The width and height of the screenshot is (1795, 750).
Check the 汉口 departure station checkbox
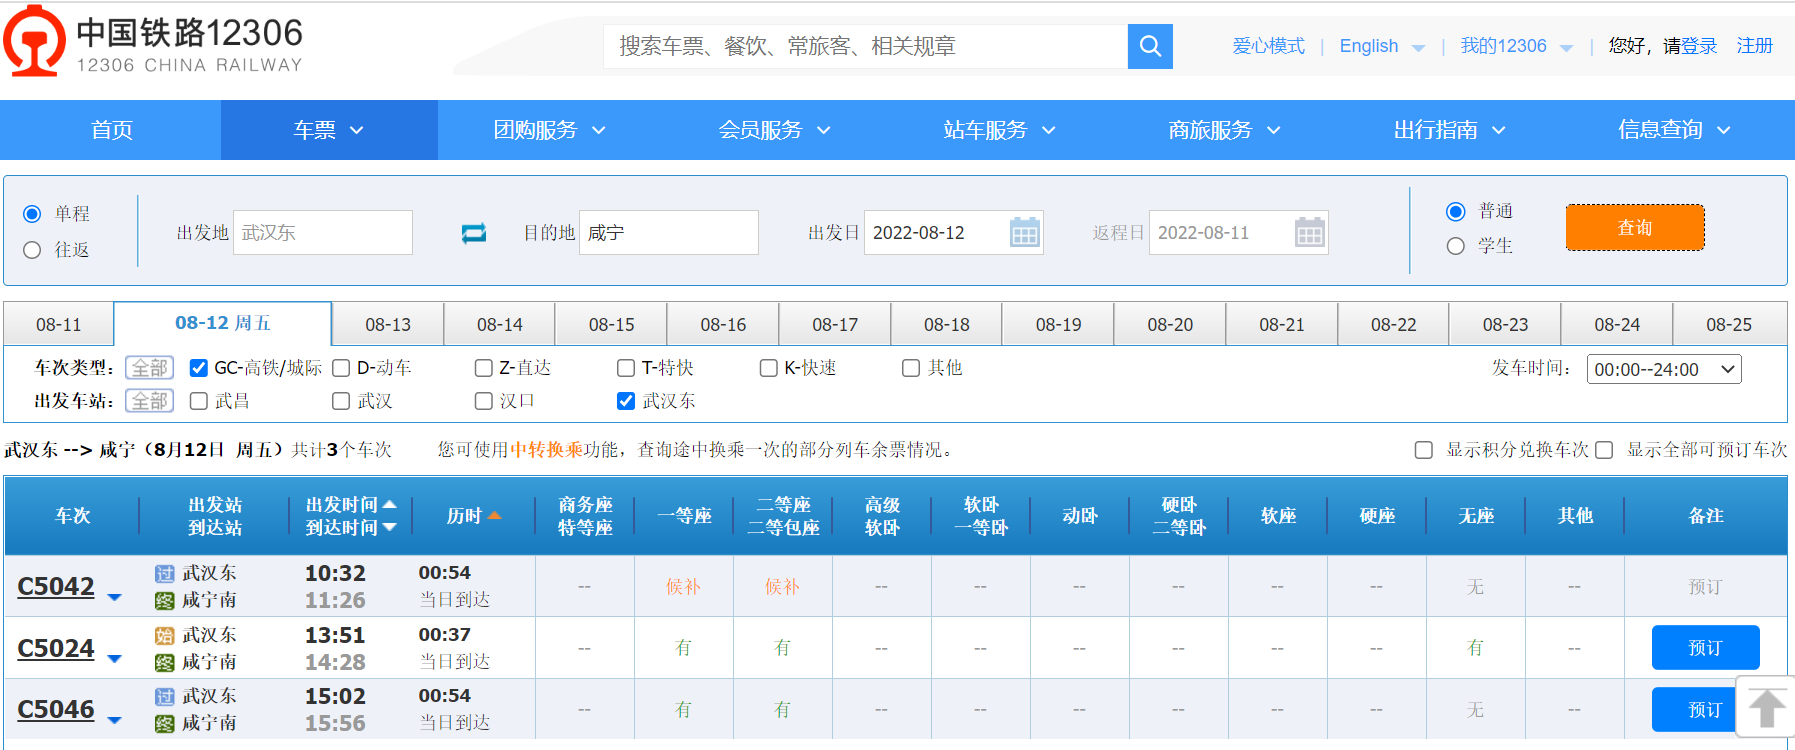click(484, 401)
